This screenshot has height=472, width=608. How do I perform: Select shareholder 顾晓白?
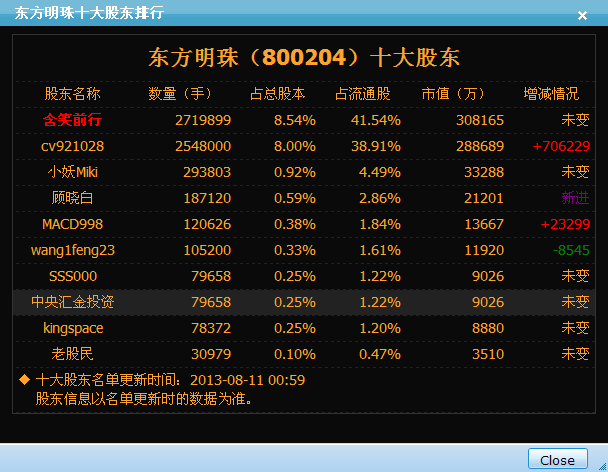[x=73, y=198]
